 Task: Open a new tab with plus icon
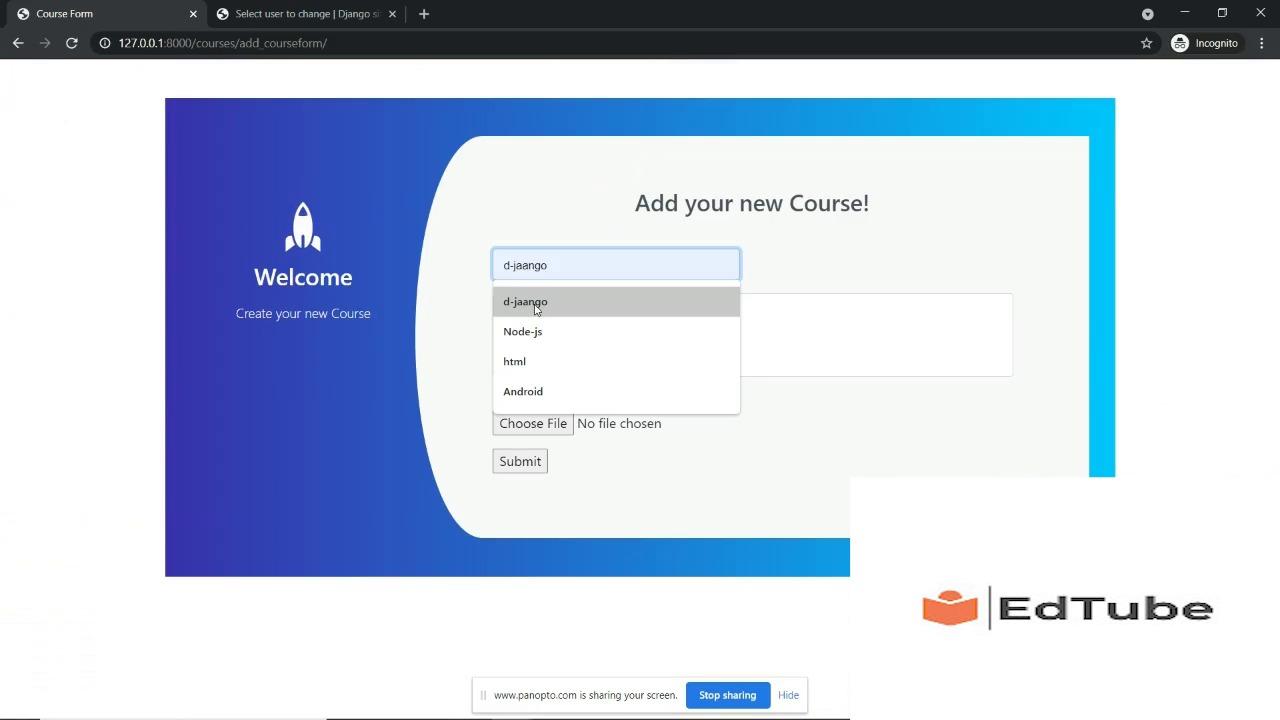(x=424, y=14)
